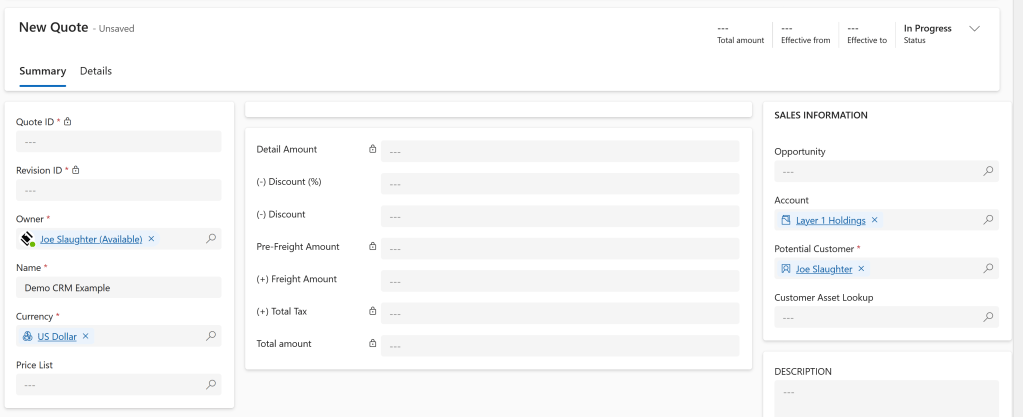This screenshot has width=1023, height=417.
Task: Click the Effective to header field
Action: (867, 34)
